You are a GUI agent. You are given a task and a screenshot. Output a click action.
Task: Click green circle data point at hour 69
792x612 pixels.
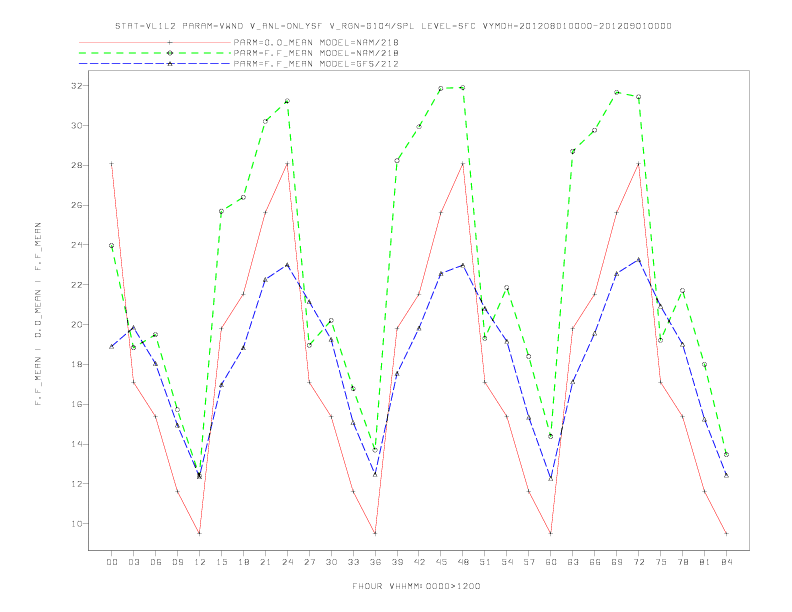pos(617,92)
